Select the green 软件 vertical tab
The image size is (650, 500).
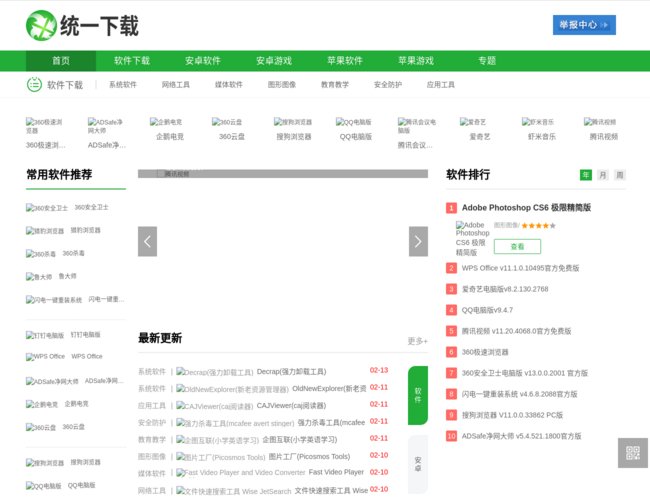click(418, 396)
